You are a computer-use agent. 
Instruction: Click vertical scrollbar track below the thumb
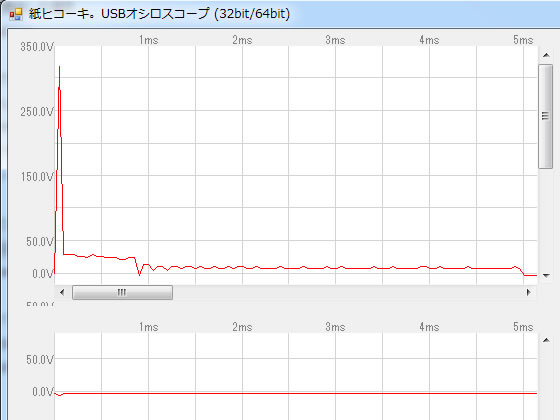click(x=545, y=218)
